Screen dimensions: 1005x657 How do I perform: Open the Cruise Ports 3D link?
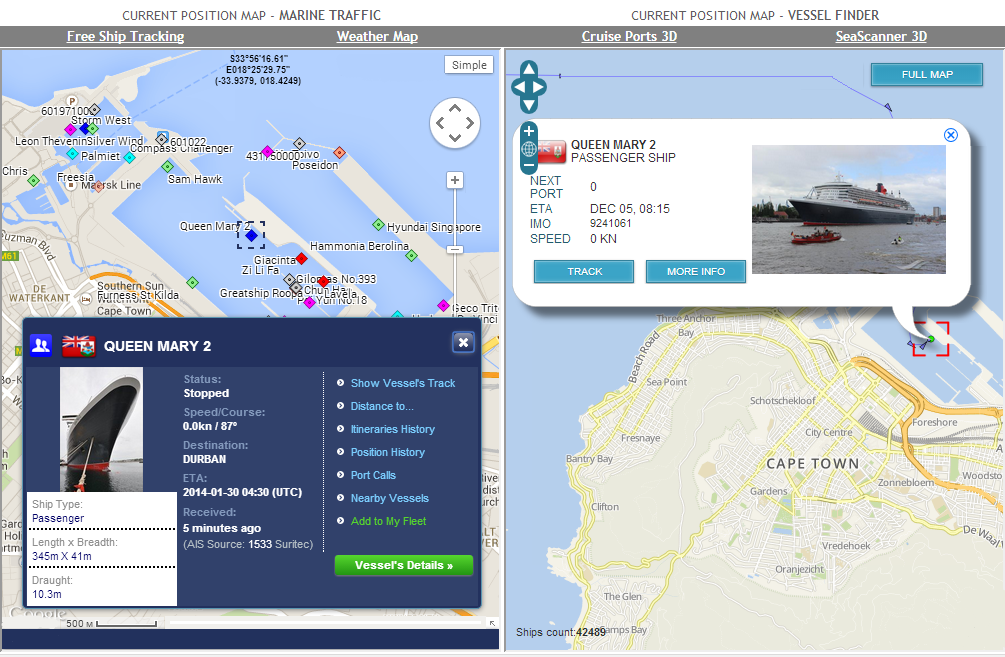click(x=629, y=37)
